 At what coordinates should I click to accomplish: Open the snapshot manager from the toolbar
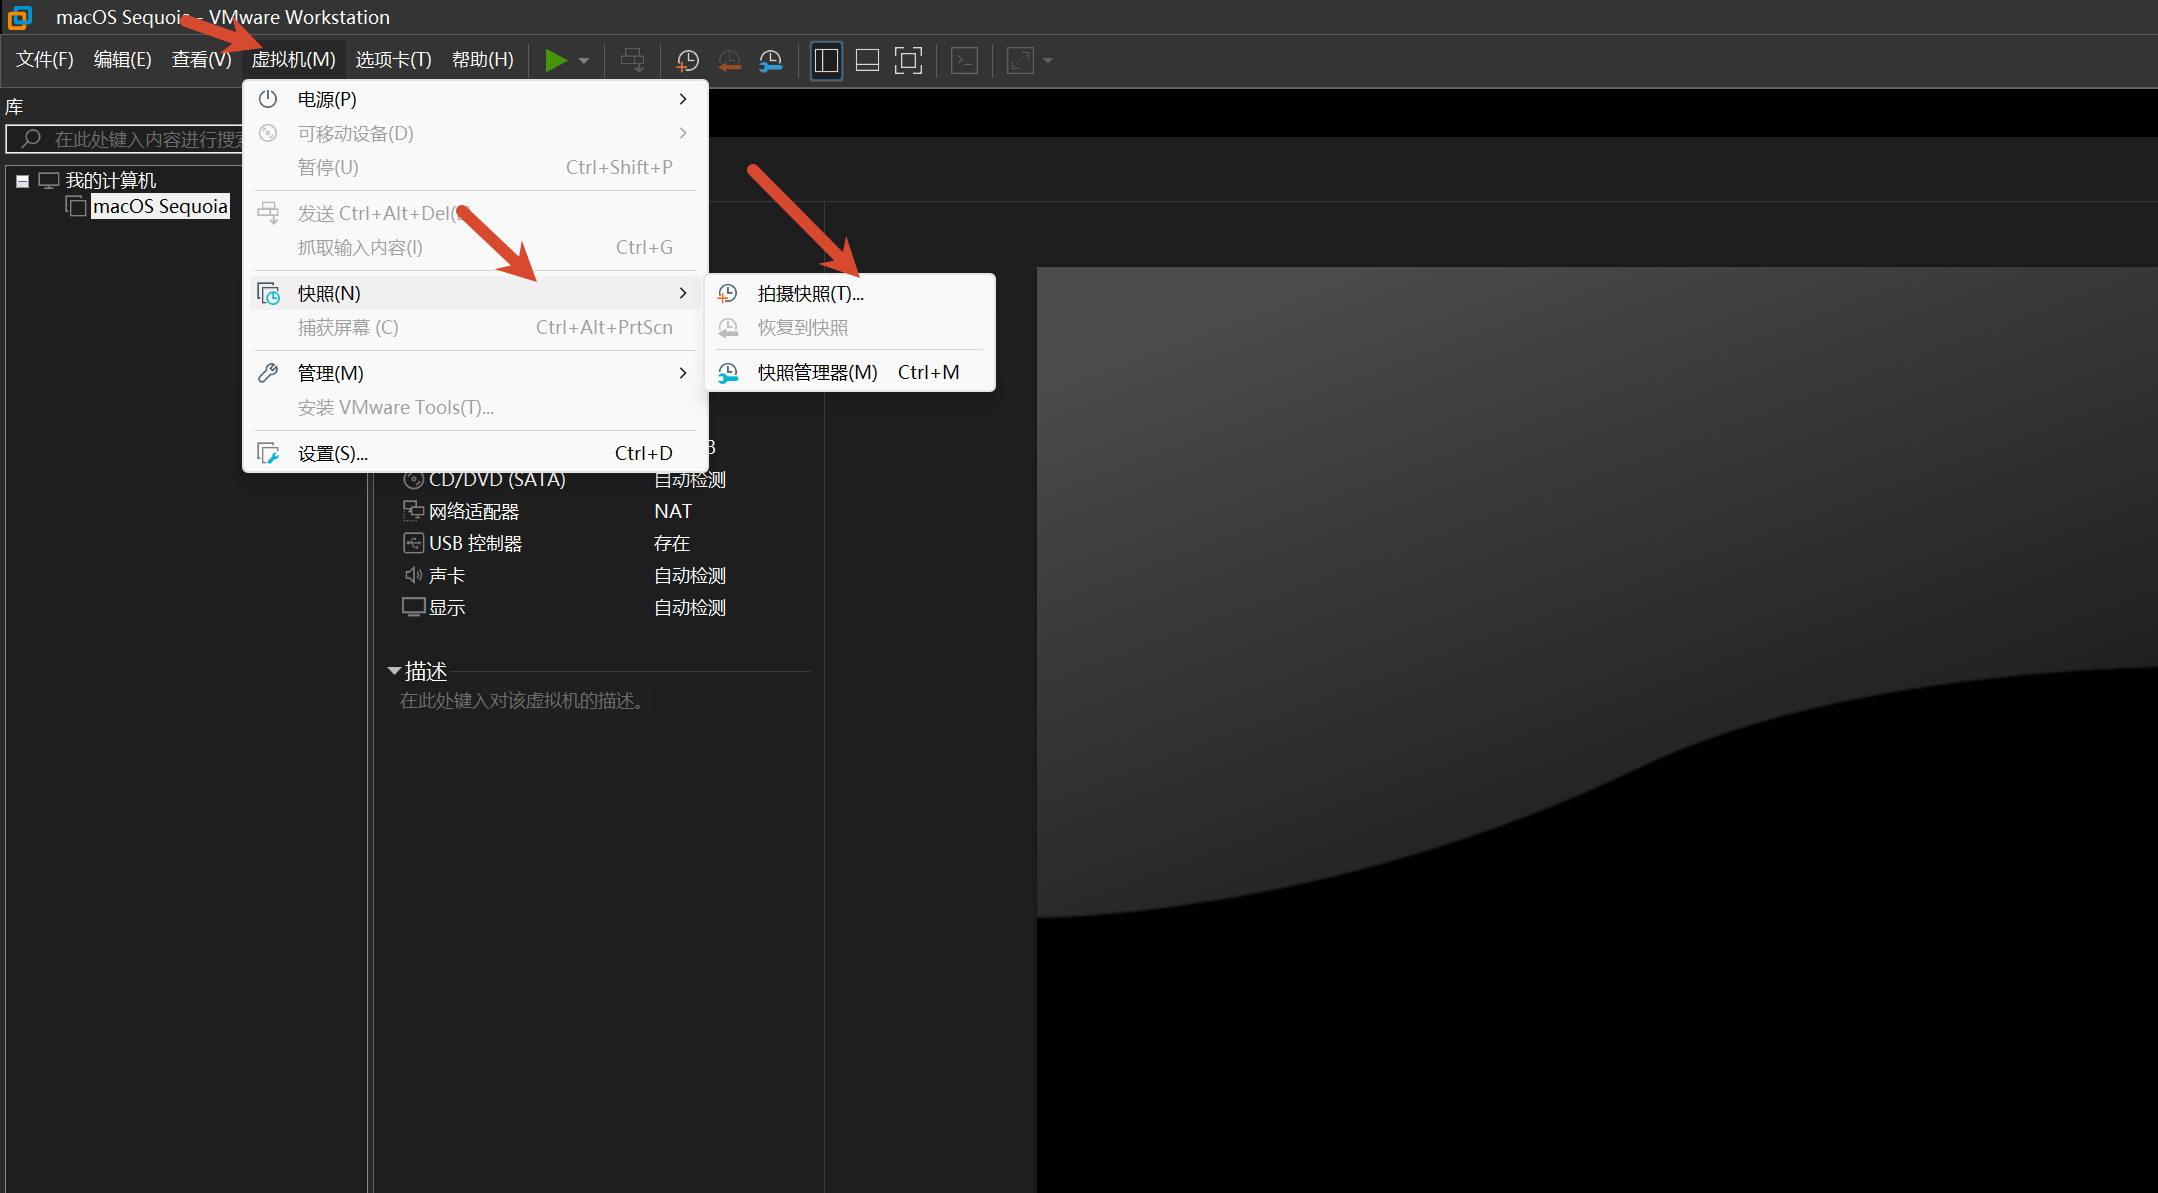[770, 61]
